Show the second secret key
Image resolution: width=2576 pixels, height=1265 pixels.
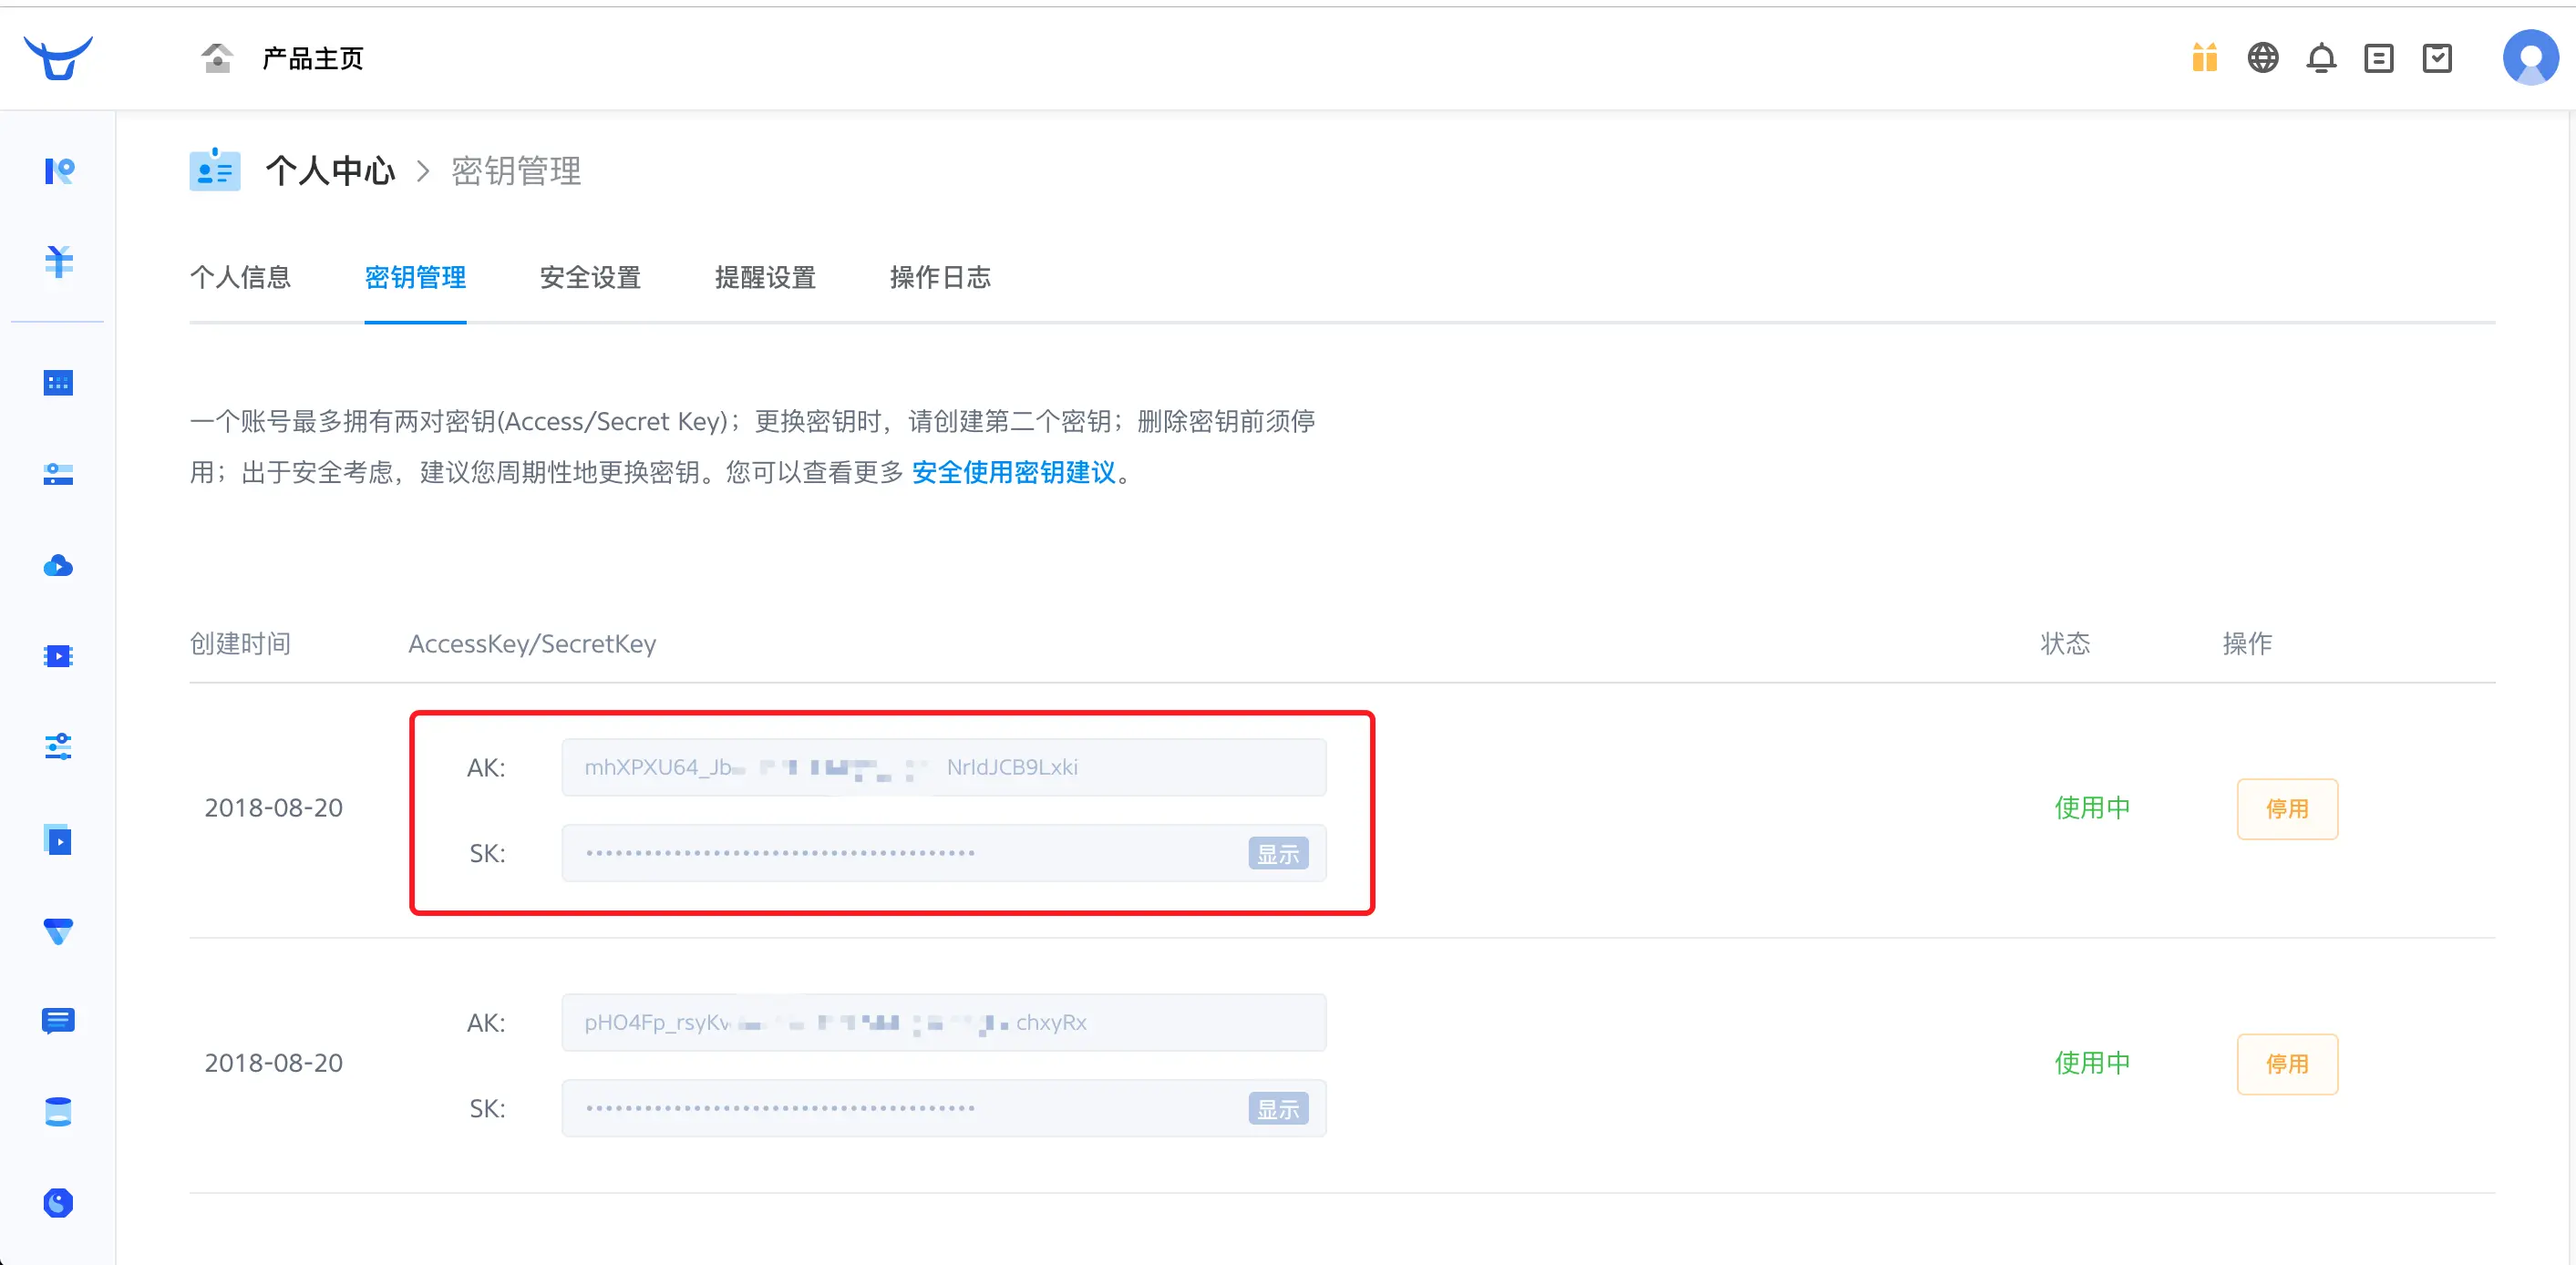click(1277, 1109)
